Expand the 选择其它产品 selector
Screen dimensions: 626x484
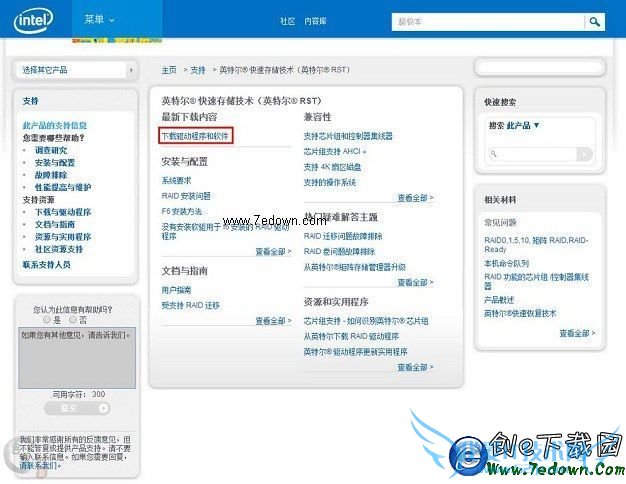[76, 70]
